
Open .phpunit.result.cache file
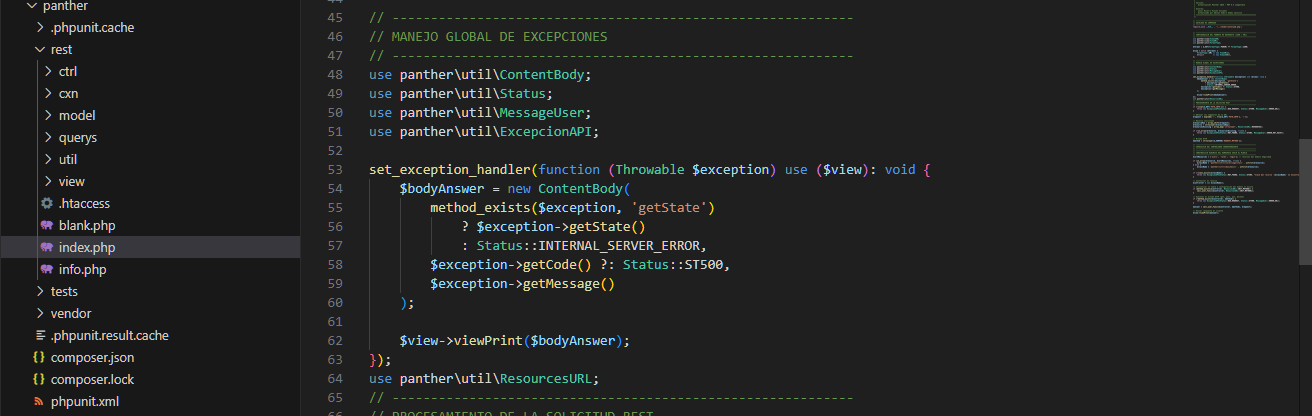(110, 335)
